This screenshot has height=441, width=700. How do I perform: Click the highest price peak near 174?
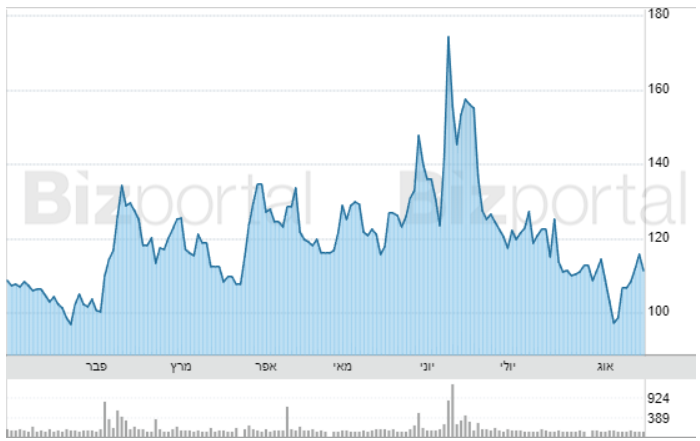448,37
